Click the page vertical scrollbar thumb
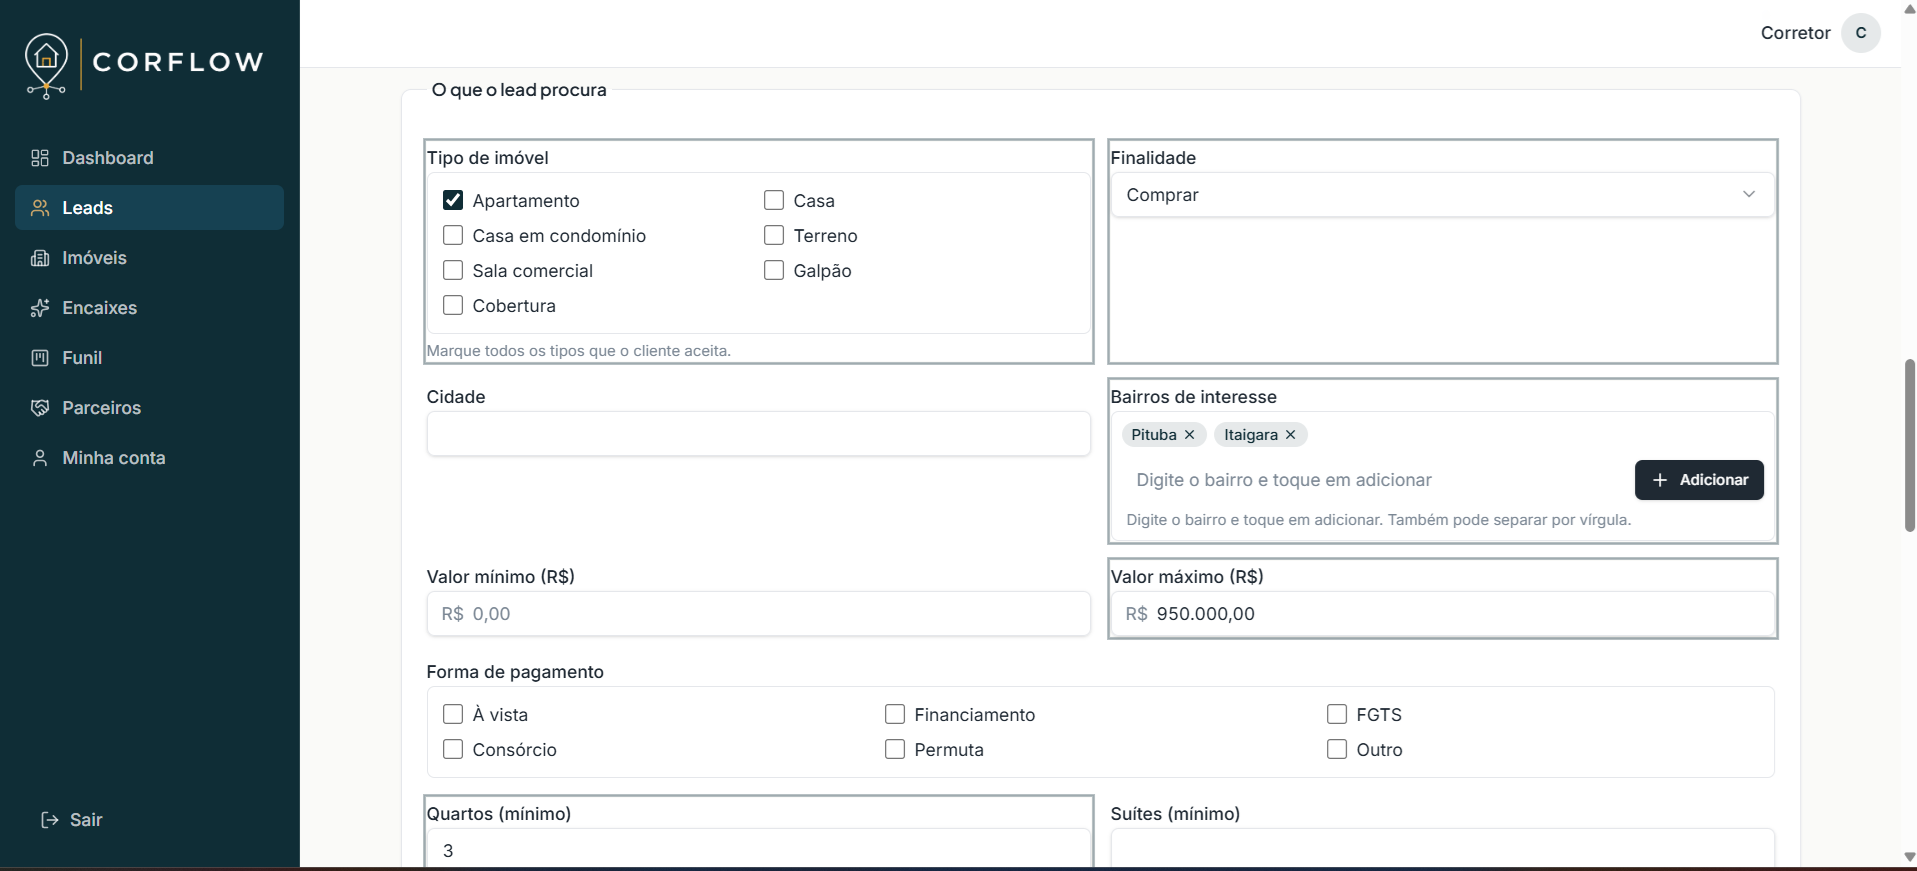The height and width of the screenshot is (871, 1917). click(x=1909, y=445)
